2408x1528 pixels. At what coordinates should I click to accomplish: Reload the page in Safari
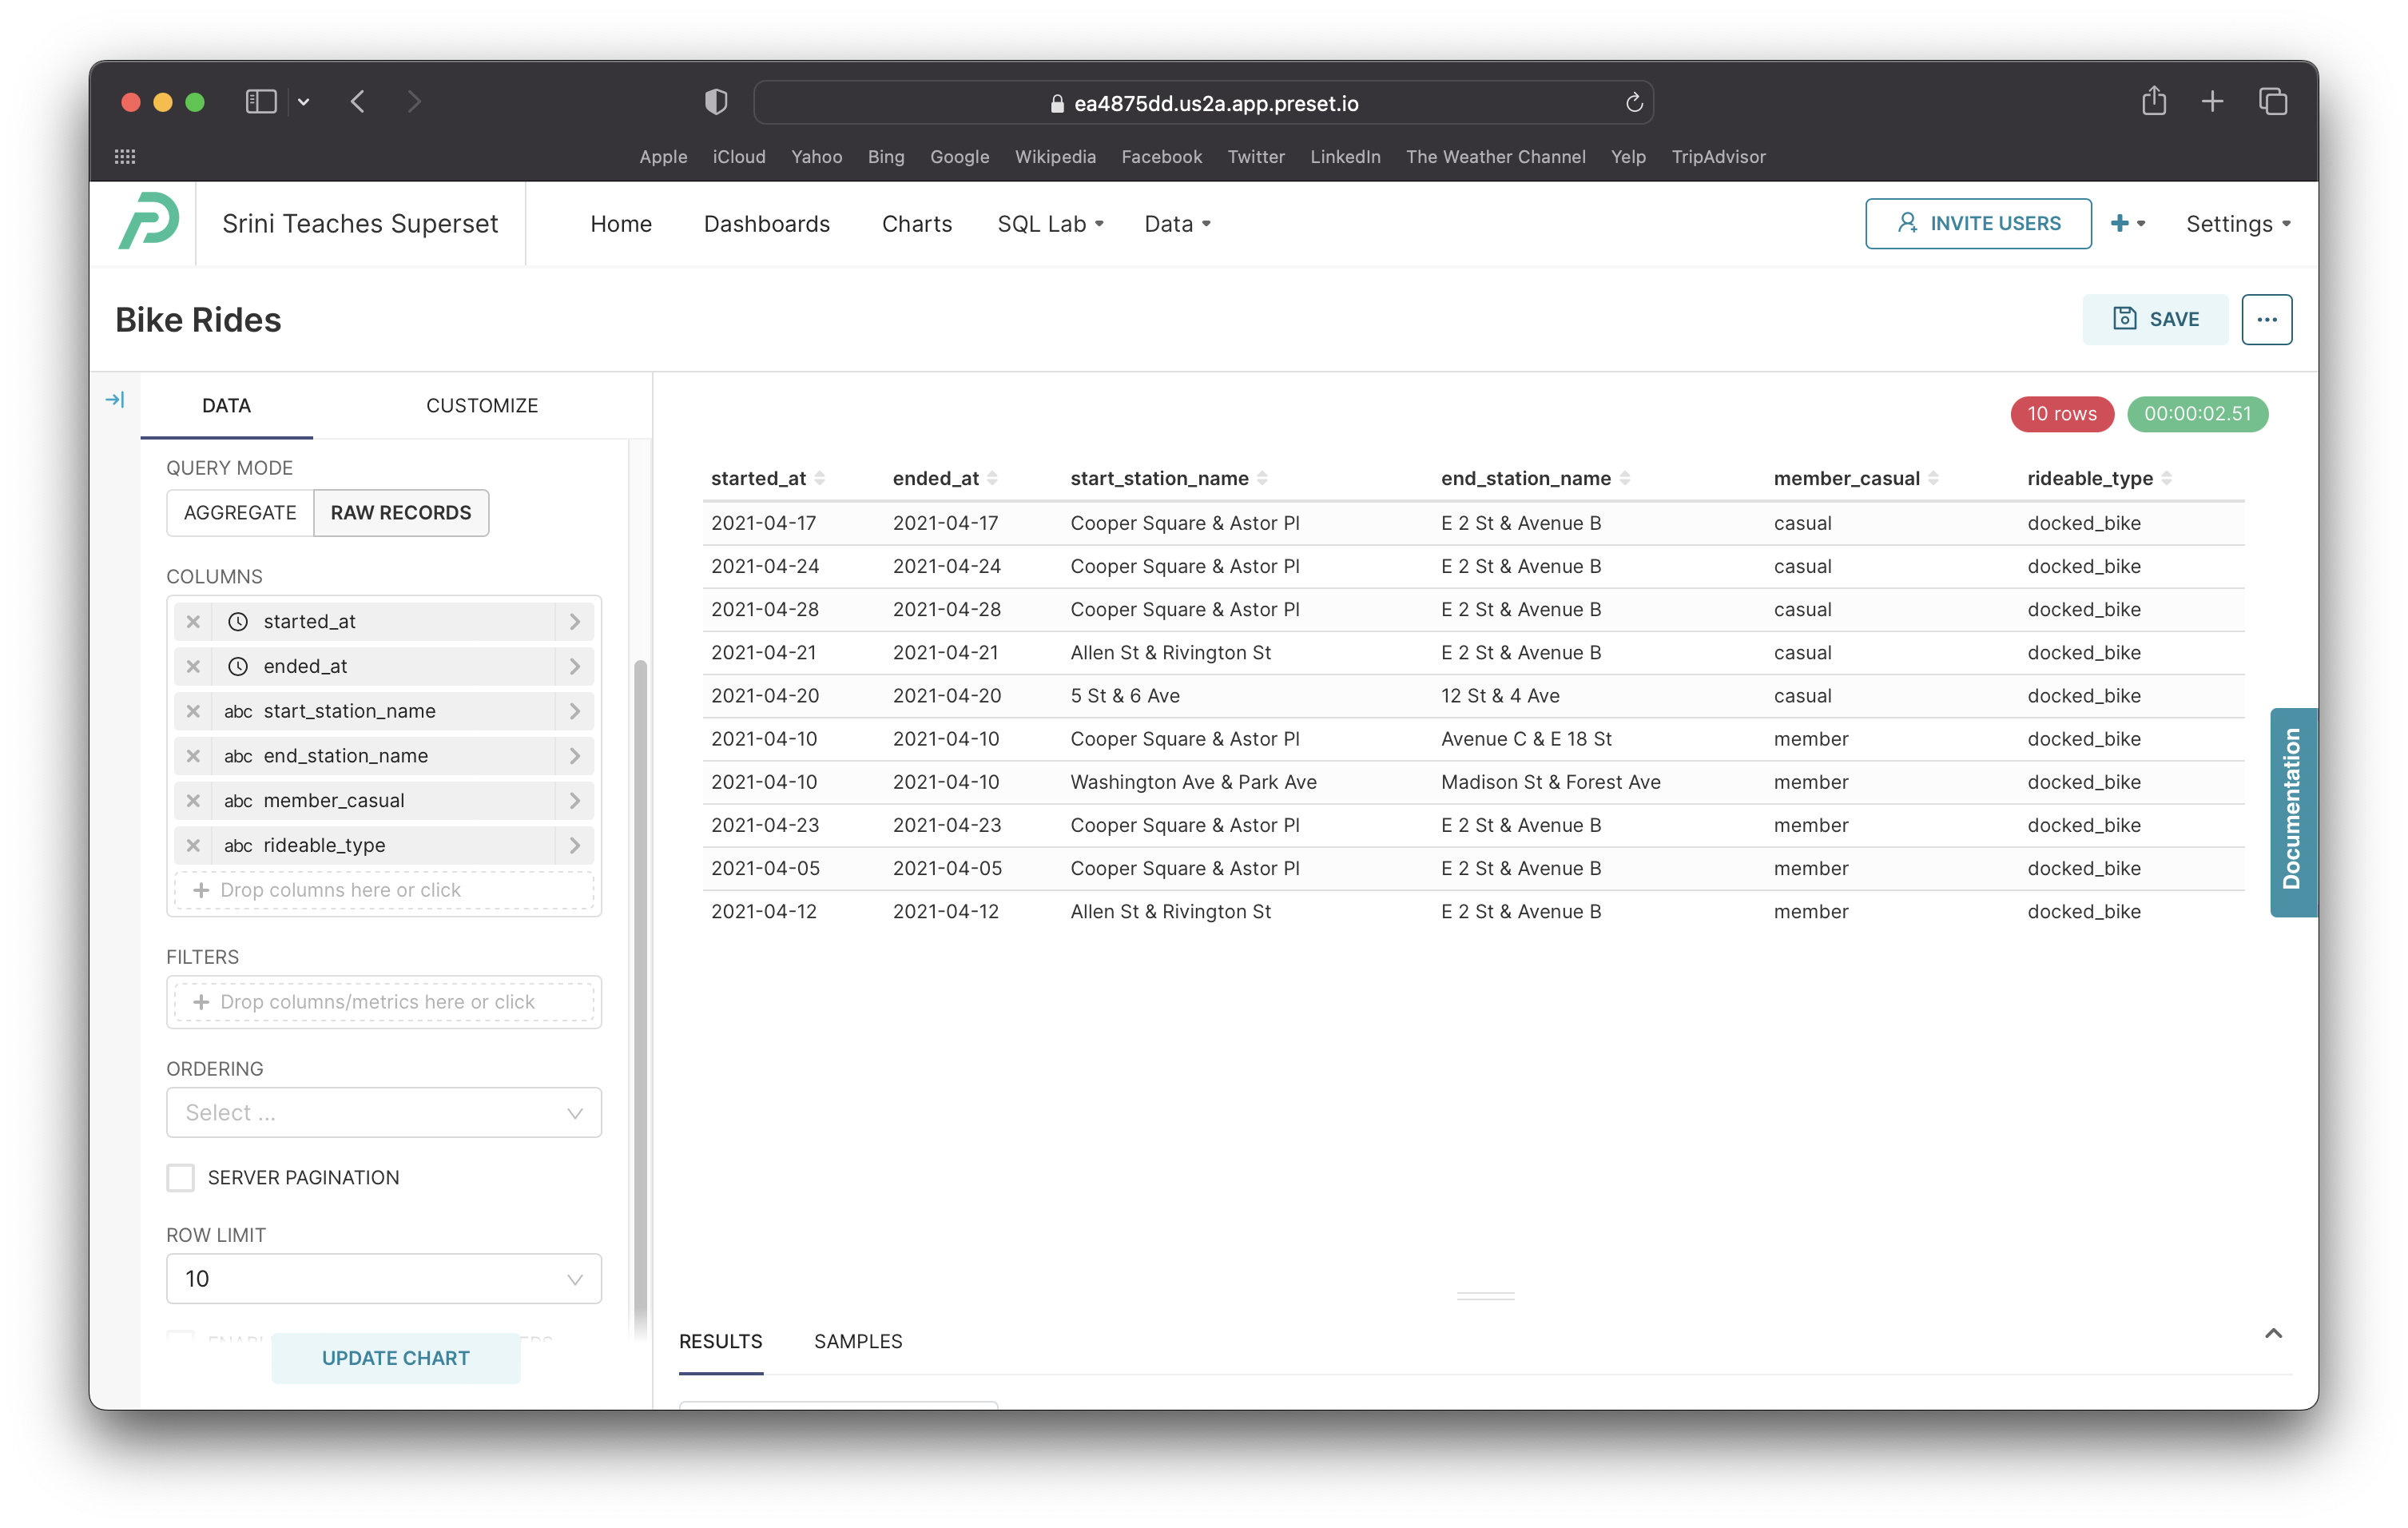pyautogui.click(x=1633, y=103)
